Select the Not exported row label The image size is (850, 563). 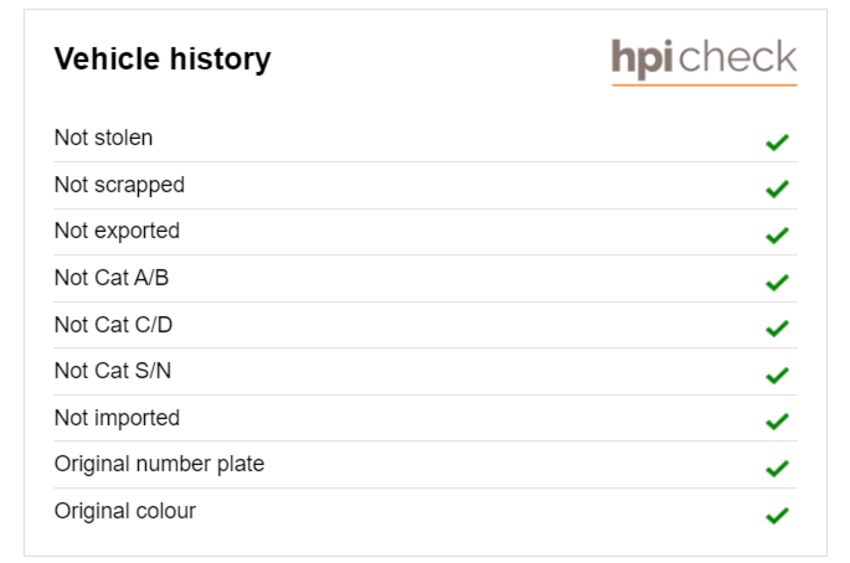[117, 231]
